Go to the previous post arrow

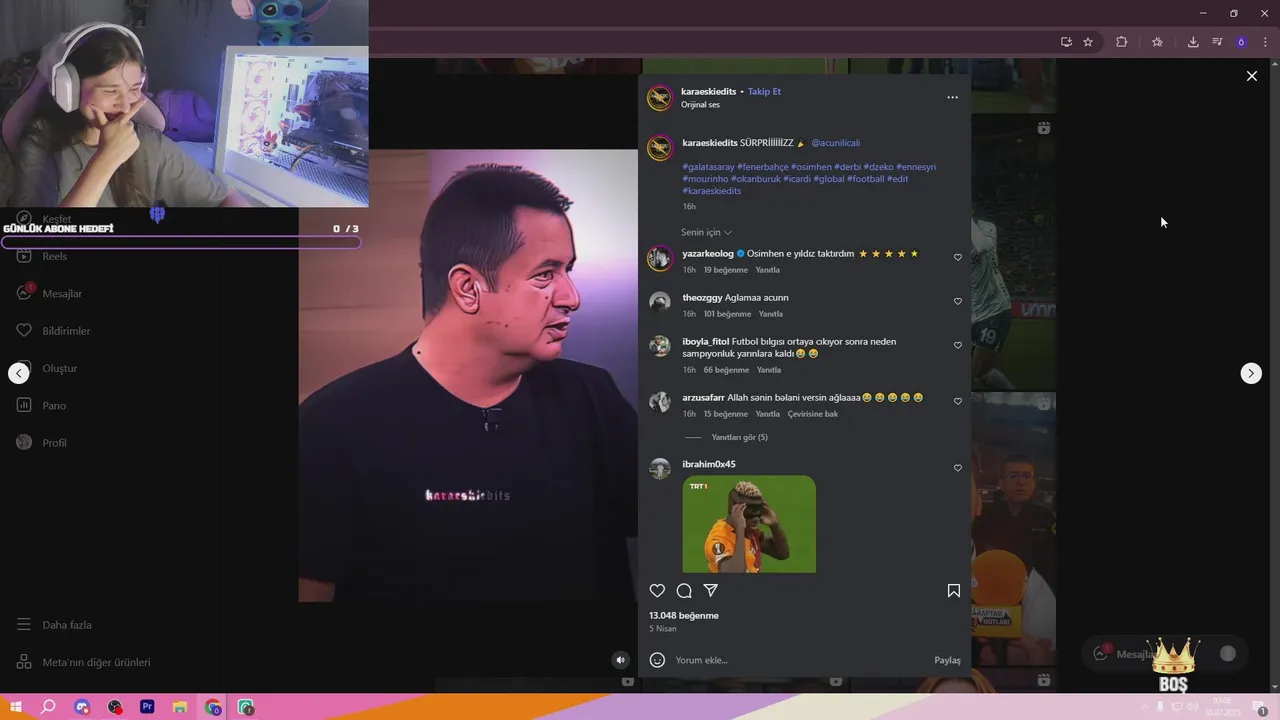click(x=19, y=373)
